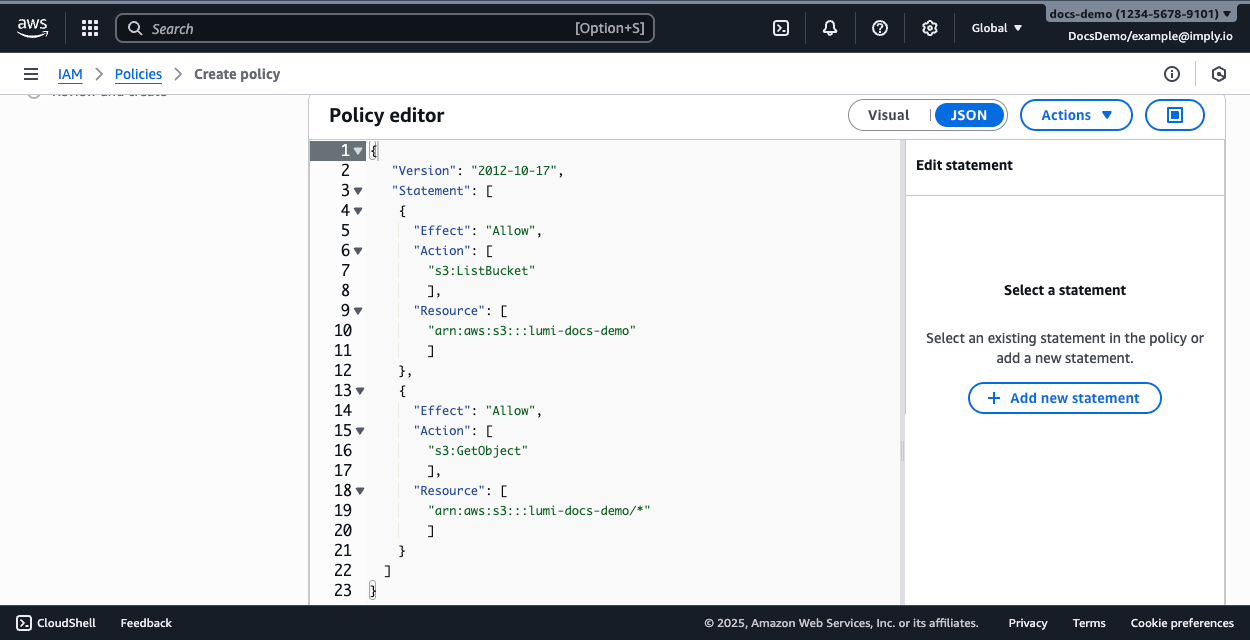Click the "2012-10-17" version value
1250x640 pixels.
(x=514, y=171)
